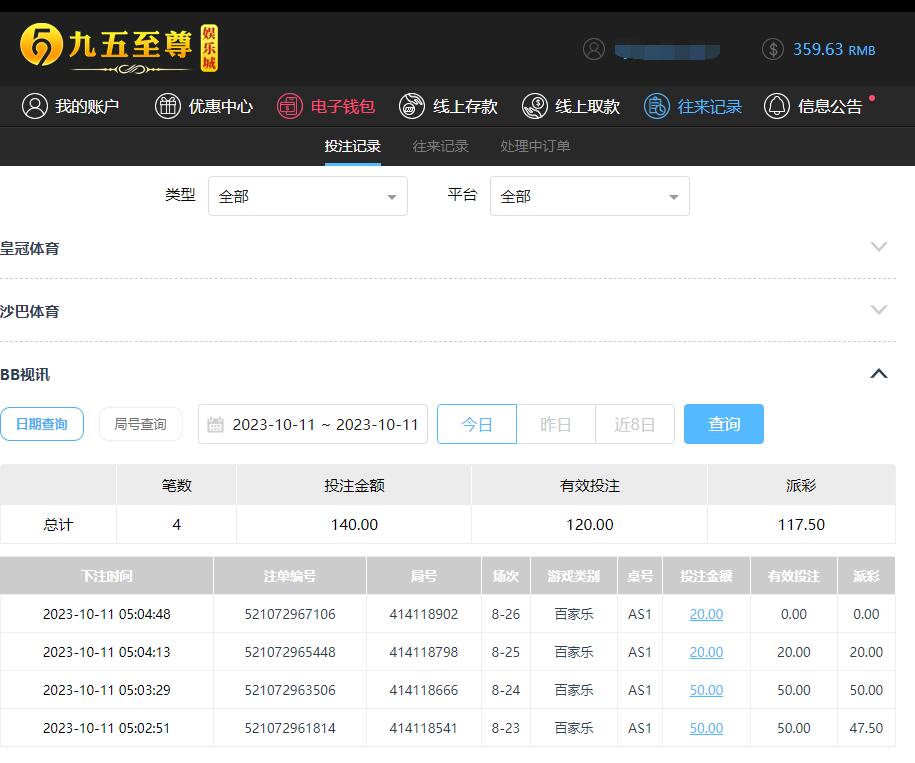Image resolution: width=915 pixels, height=763 pixels.
Task: Click total 有效投注 value 120.00
Action: point(589,524)
